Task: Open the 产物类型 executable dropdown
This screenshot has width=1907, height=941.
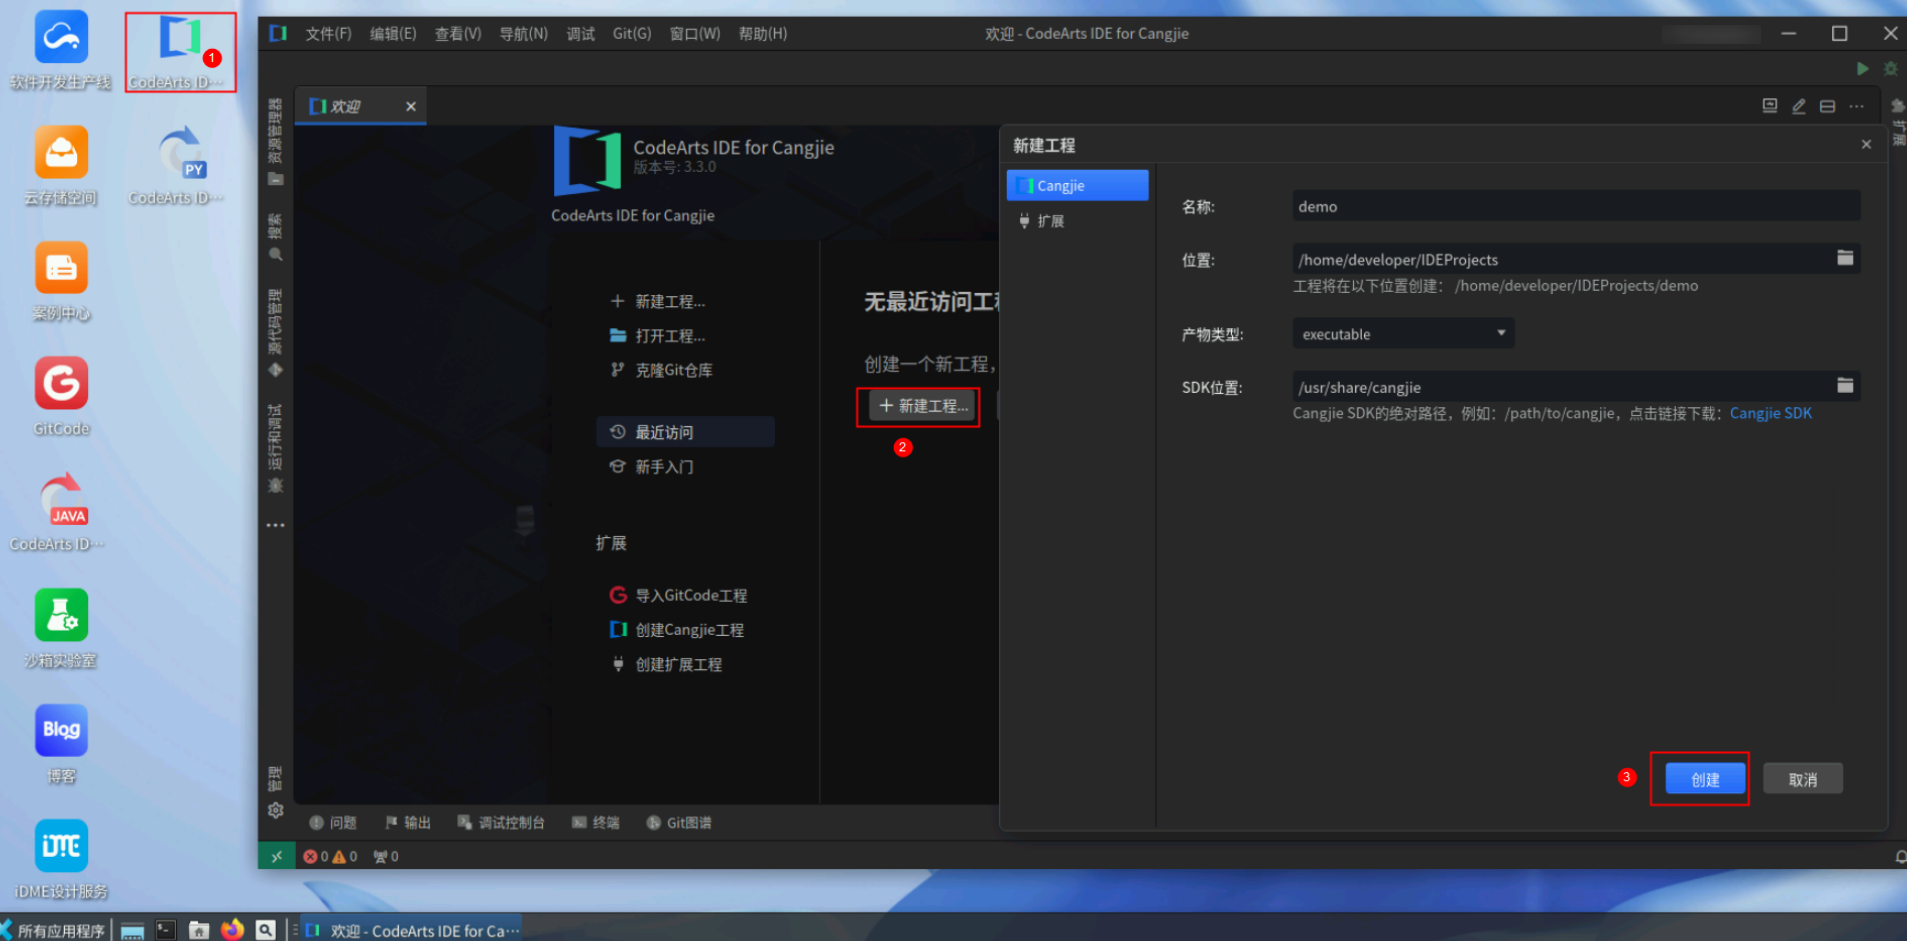Action: [x=1402, y=333]
